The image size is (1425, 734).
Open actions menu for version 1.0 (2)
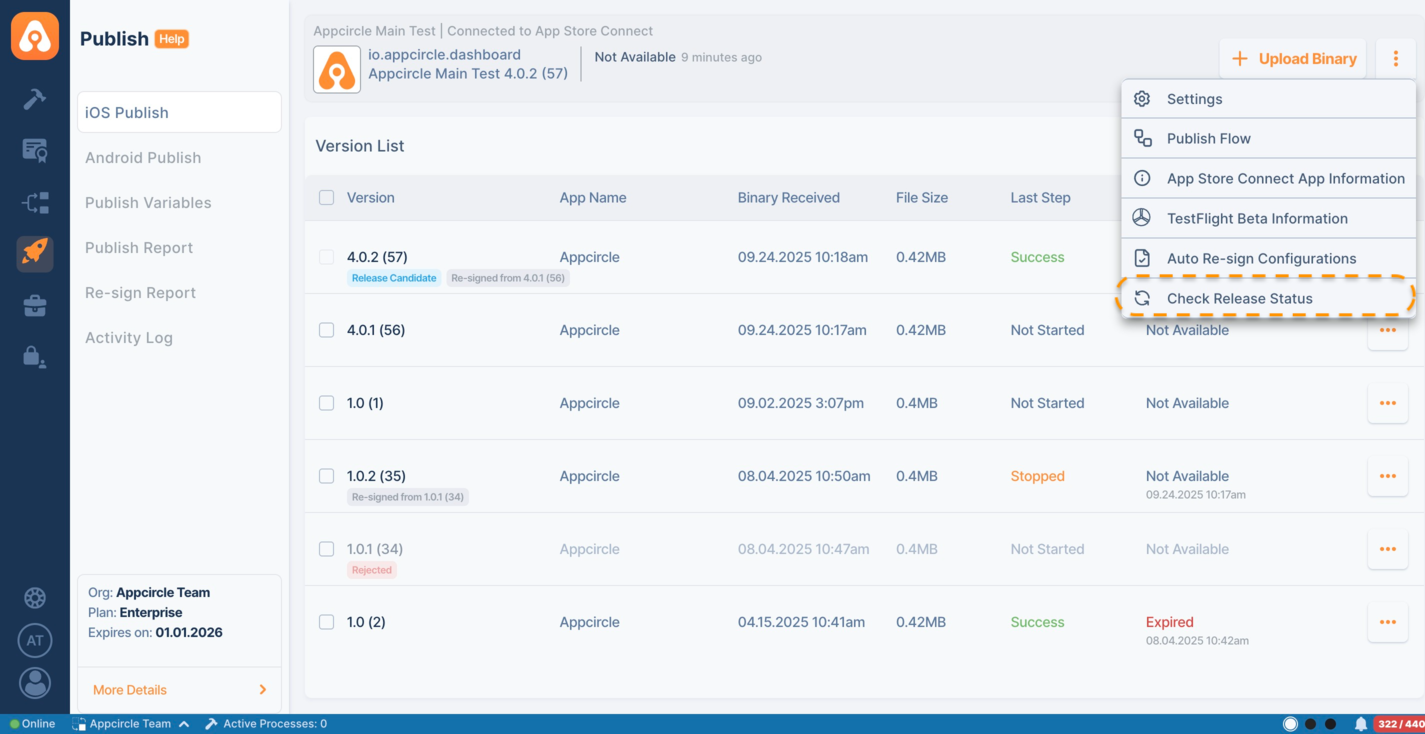tap(1387, 622)
